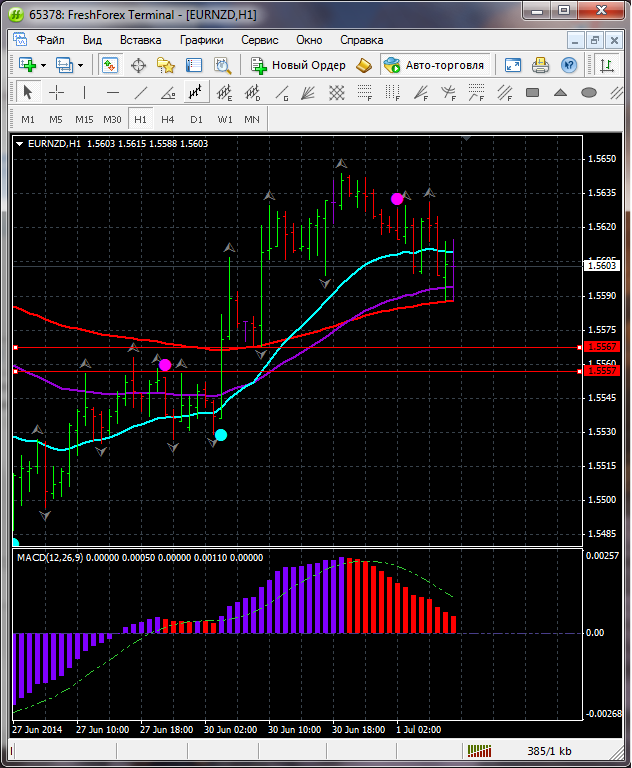Screen dimensions: 632x768
Task: Expand the Profiles dropdown arrow
Action: coord(80,65)
